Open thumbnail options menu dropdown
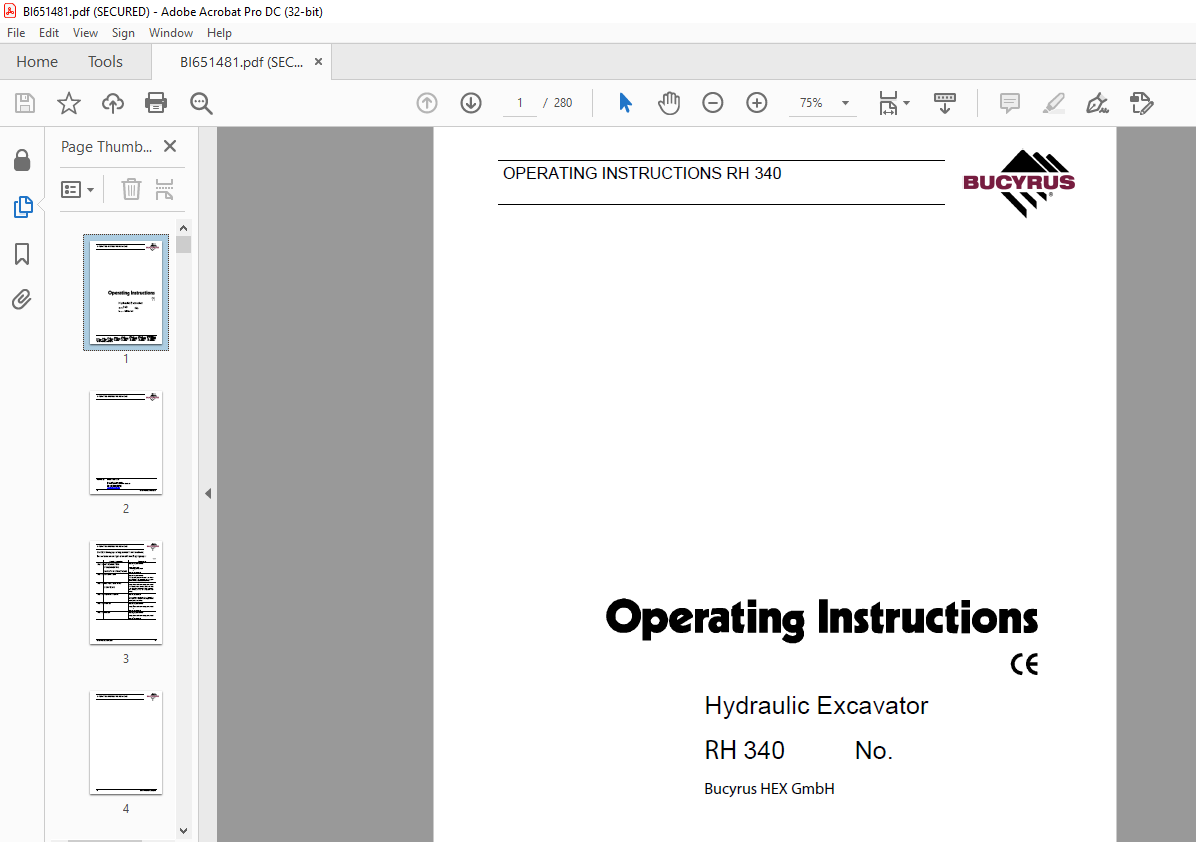 77,189
